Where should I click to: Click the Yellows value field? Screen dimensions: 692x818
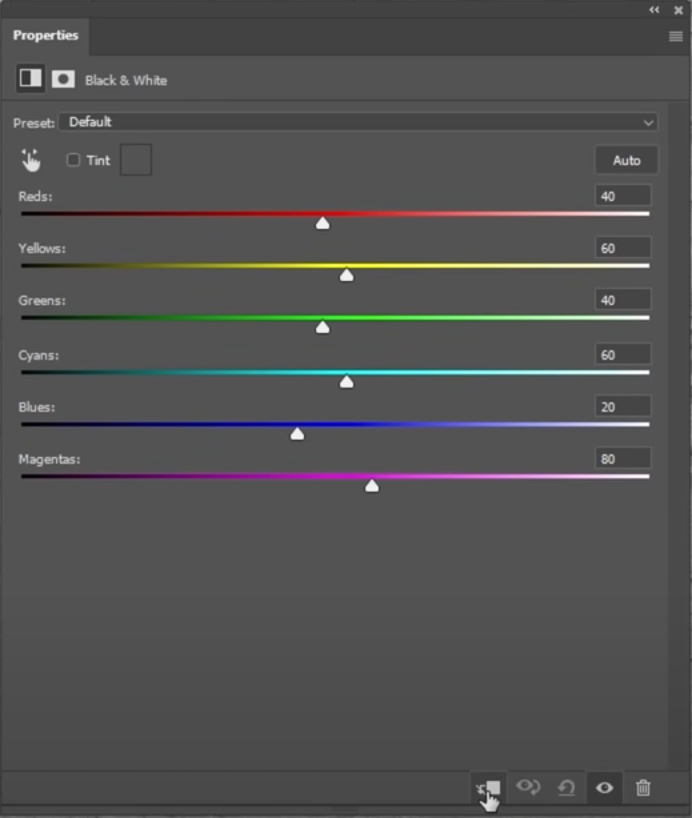622,248
